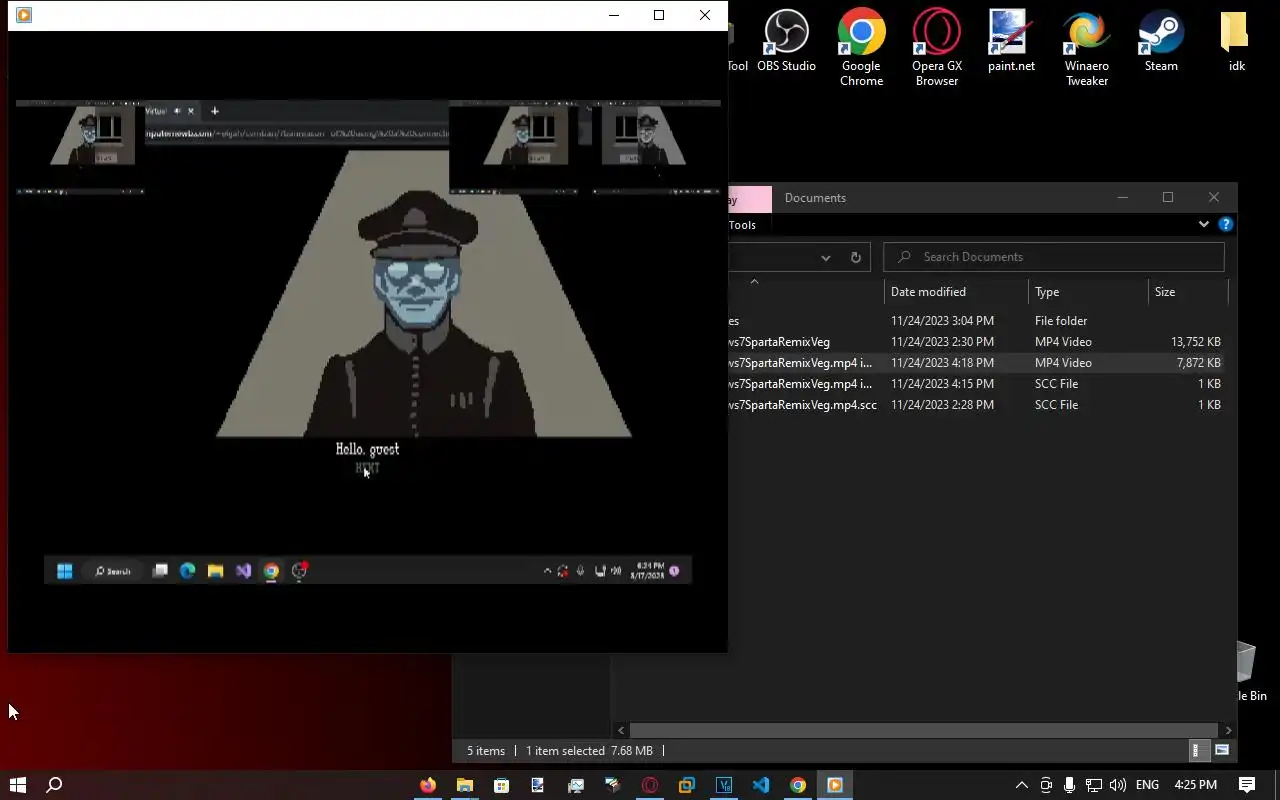Open Microsoft Store from the taskbar
The height and width of the screenshot is (800, 1280).
(502, 785)
